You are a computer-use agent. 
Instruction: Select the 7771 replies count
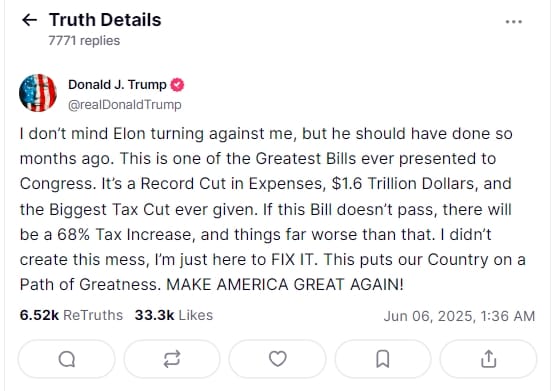84,41
